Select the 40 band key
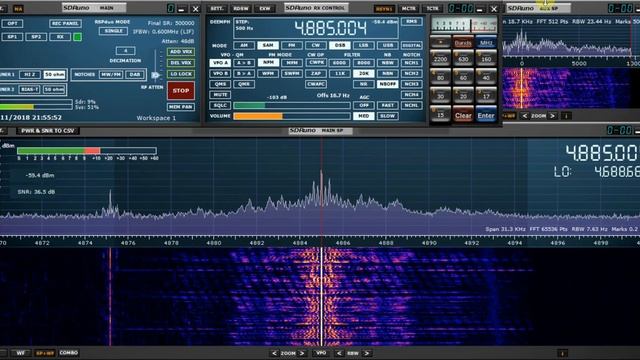 [486, 77]
